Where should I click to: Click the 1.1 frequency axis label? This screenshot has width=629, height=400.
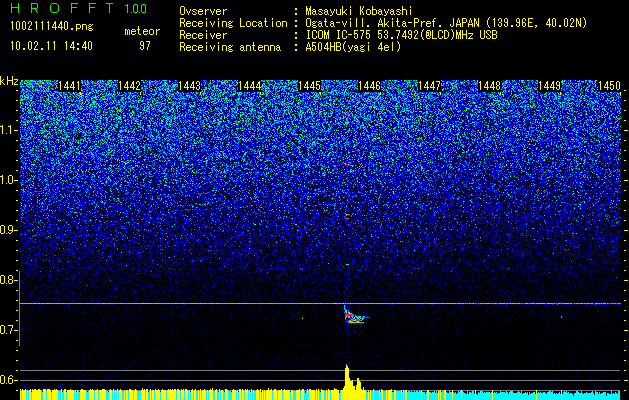pos(9,130)
